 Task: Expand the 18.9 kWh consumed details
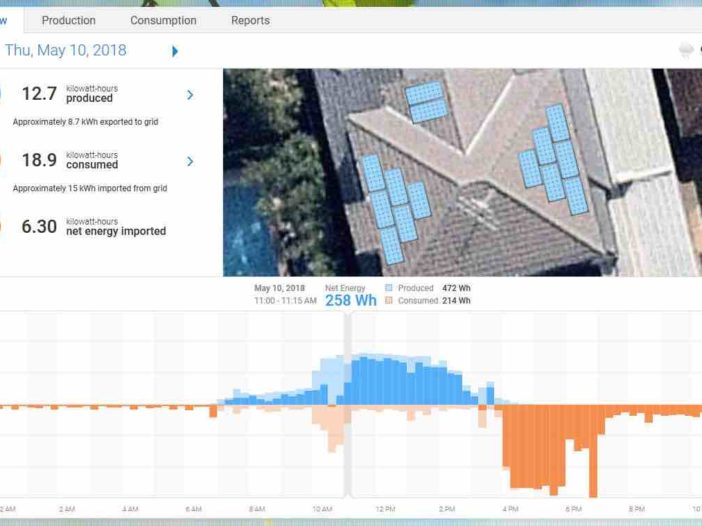190,161
